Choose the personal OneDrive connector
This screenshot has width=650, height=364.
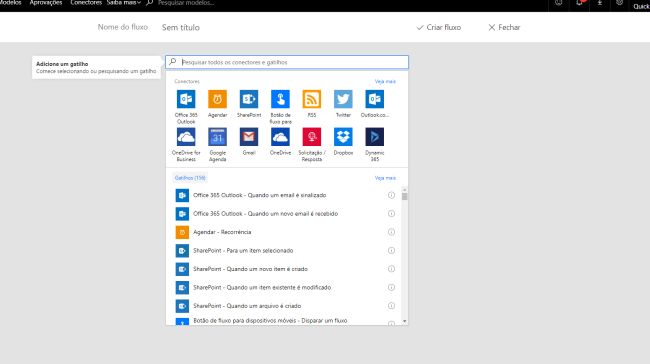click(x=280, y=137)
